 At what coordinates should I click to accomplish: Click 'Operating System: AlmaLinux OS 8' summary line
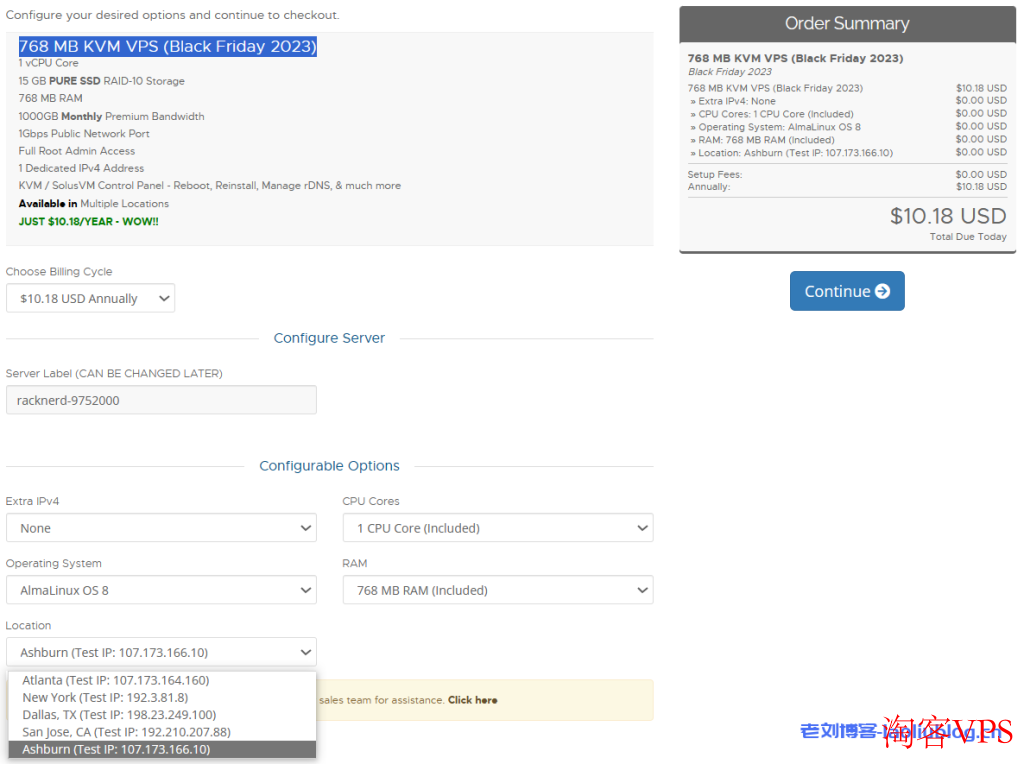[x=775, y=127]
